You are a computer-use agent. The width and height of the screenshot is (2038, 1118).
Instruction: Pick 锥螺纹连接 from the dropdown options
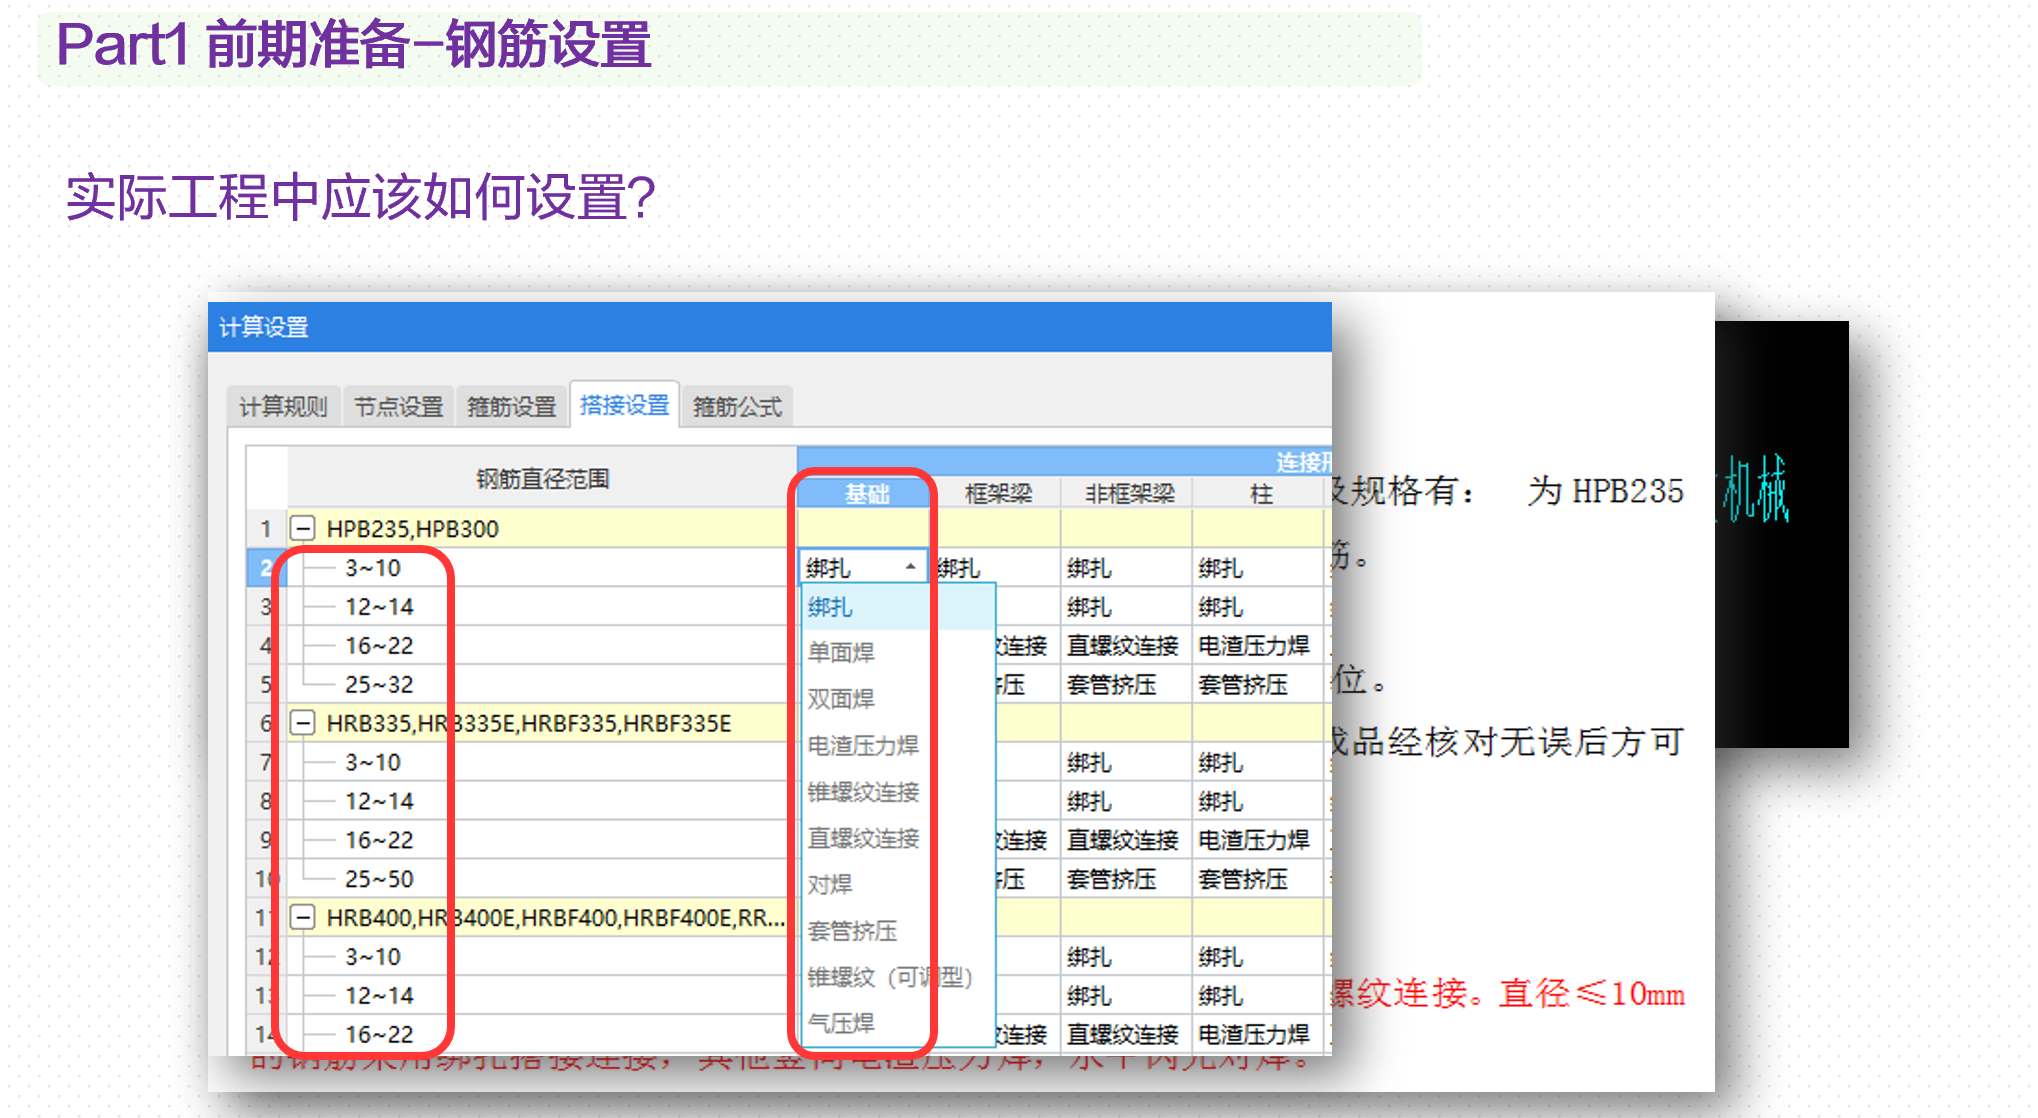coord(863,792)
